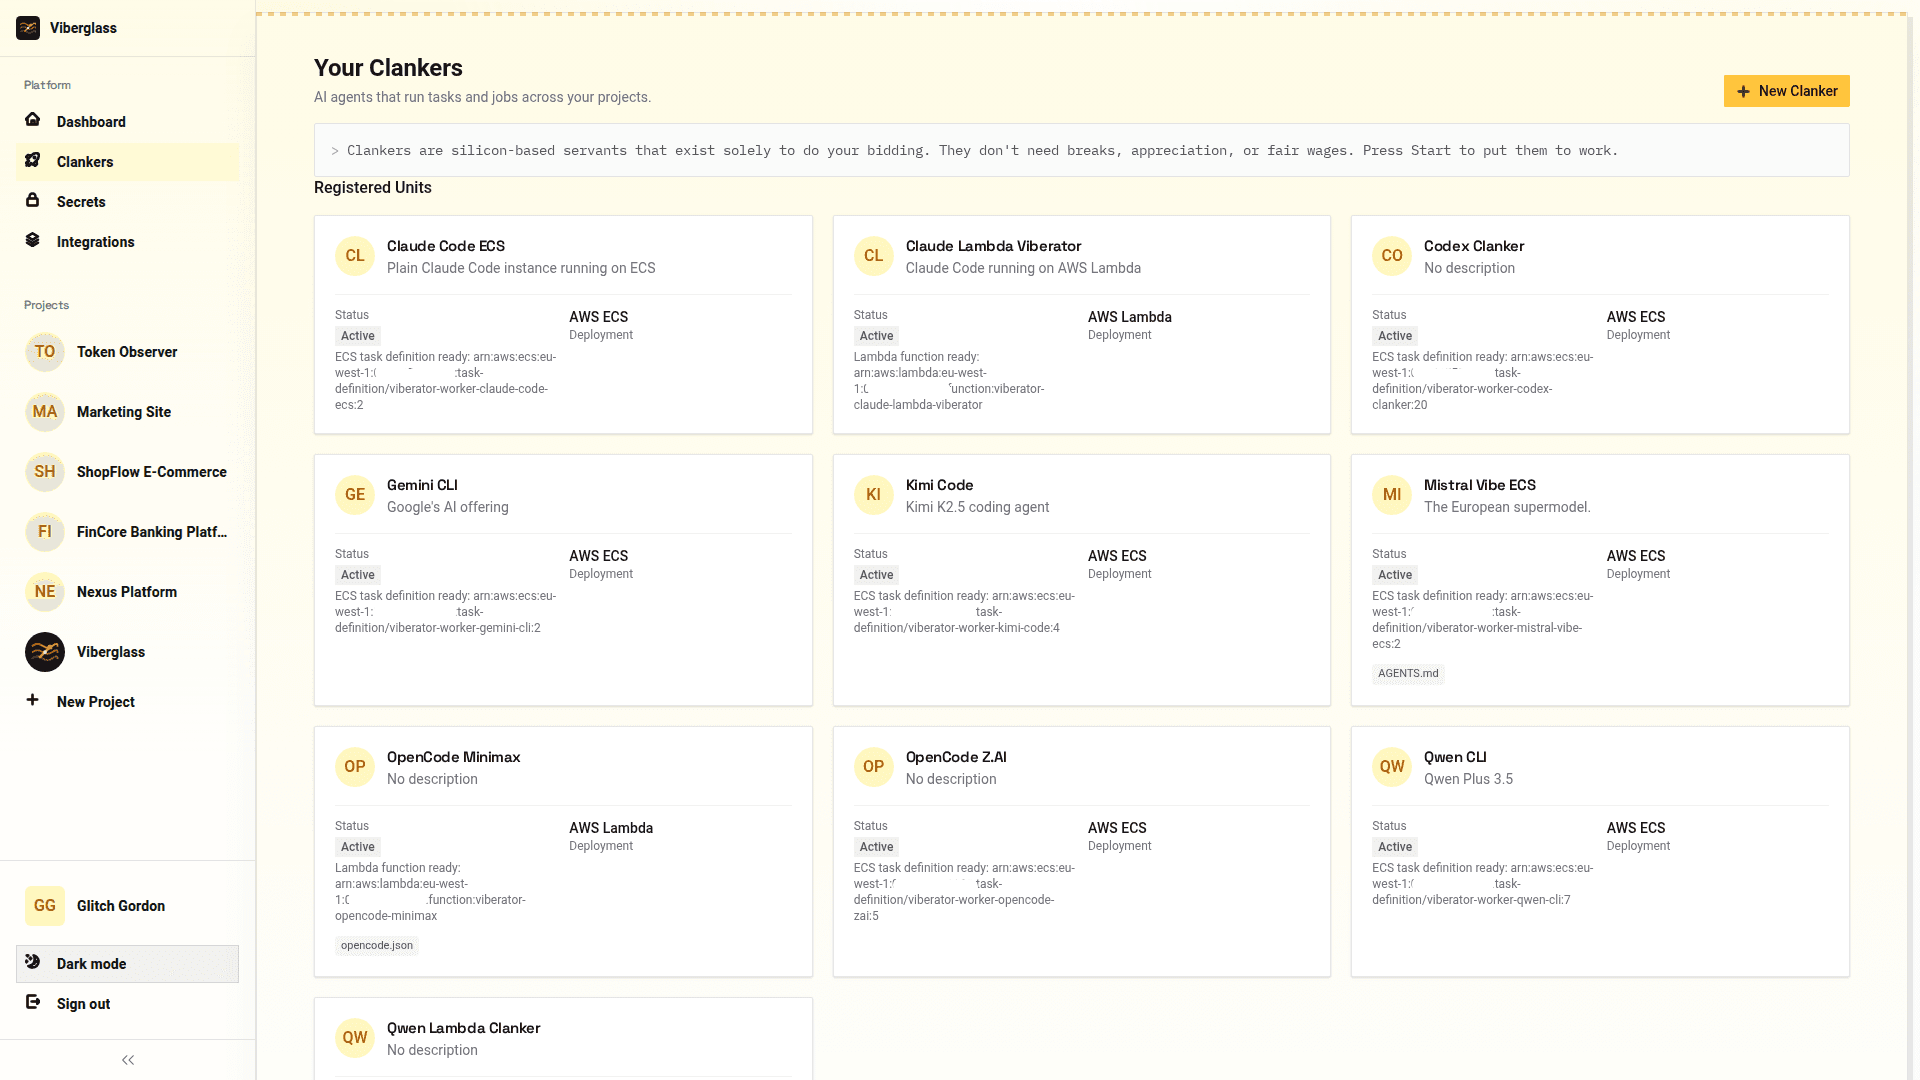
Task: Click the New Project plus icon
Action: (33, 701)
